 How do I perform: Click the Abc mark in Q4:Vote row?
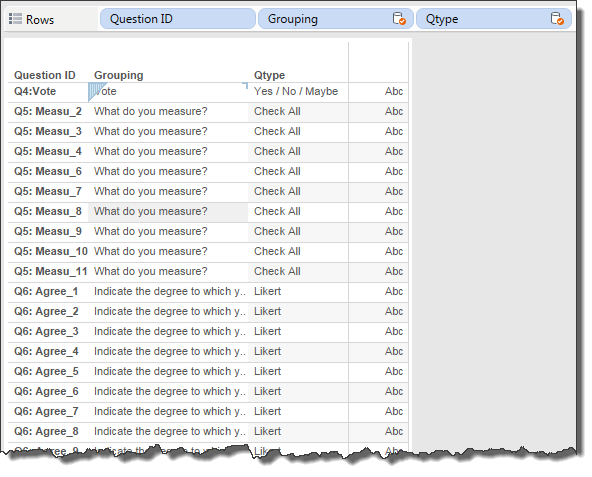394,91
